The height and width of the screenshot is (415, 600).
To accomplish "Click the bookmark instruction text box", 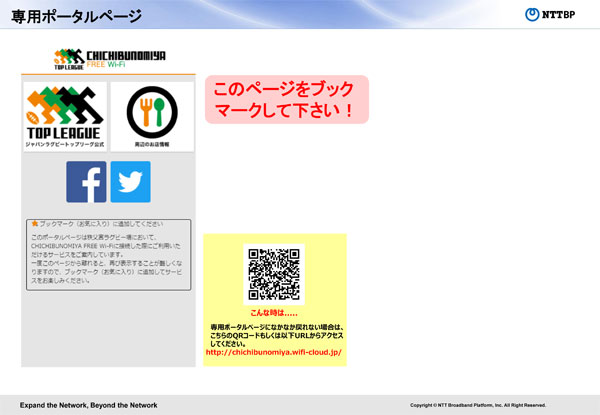I will pyautogui.click(x=109, y=255).
